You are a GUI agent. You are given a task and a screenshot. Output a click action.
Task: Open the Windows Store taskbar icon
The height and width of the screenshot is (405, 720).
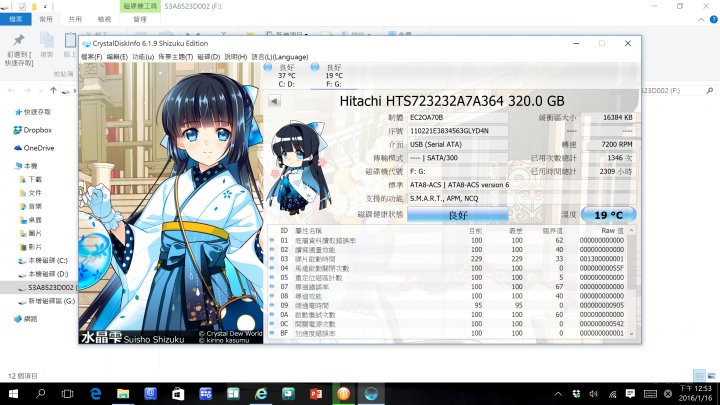178,394
